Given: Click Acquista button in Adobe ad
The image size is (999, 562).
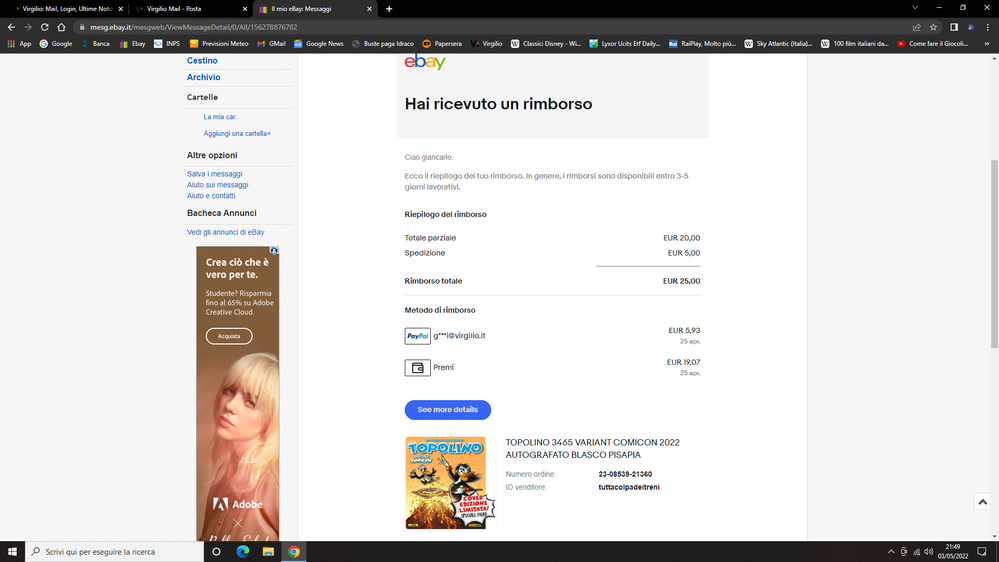Looking at the screenshot, I should (229, 336).
